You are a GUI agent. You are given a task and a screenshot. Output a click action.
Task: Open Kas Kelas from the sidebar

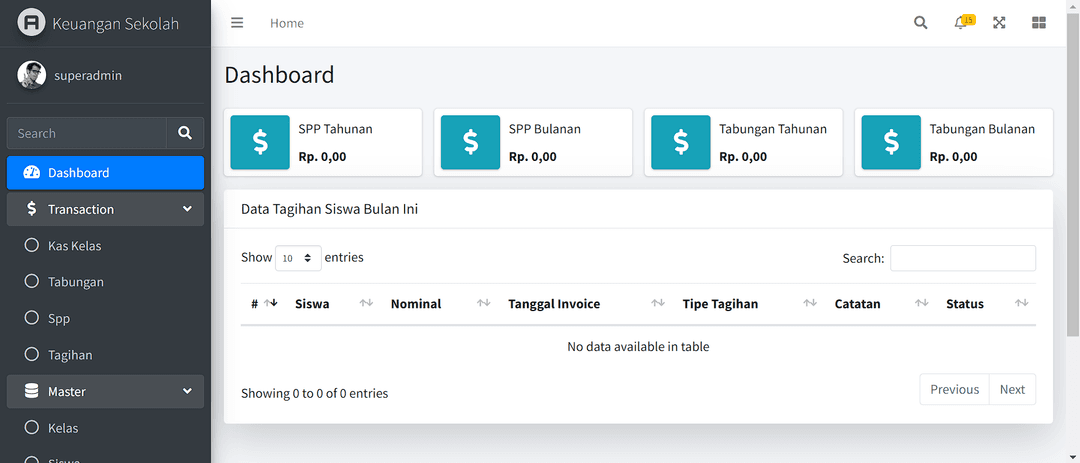(75, 246)
